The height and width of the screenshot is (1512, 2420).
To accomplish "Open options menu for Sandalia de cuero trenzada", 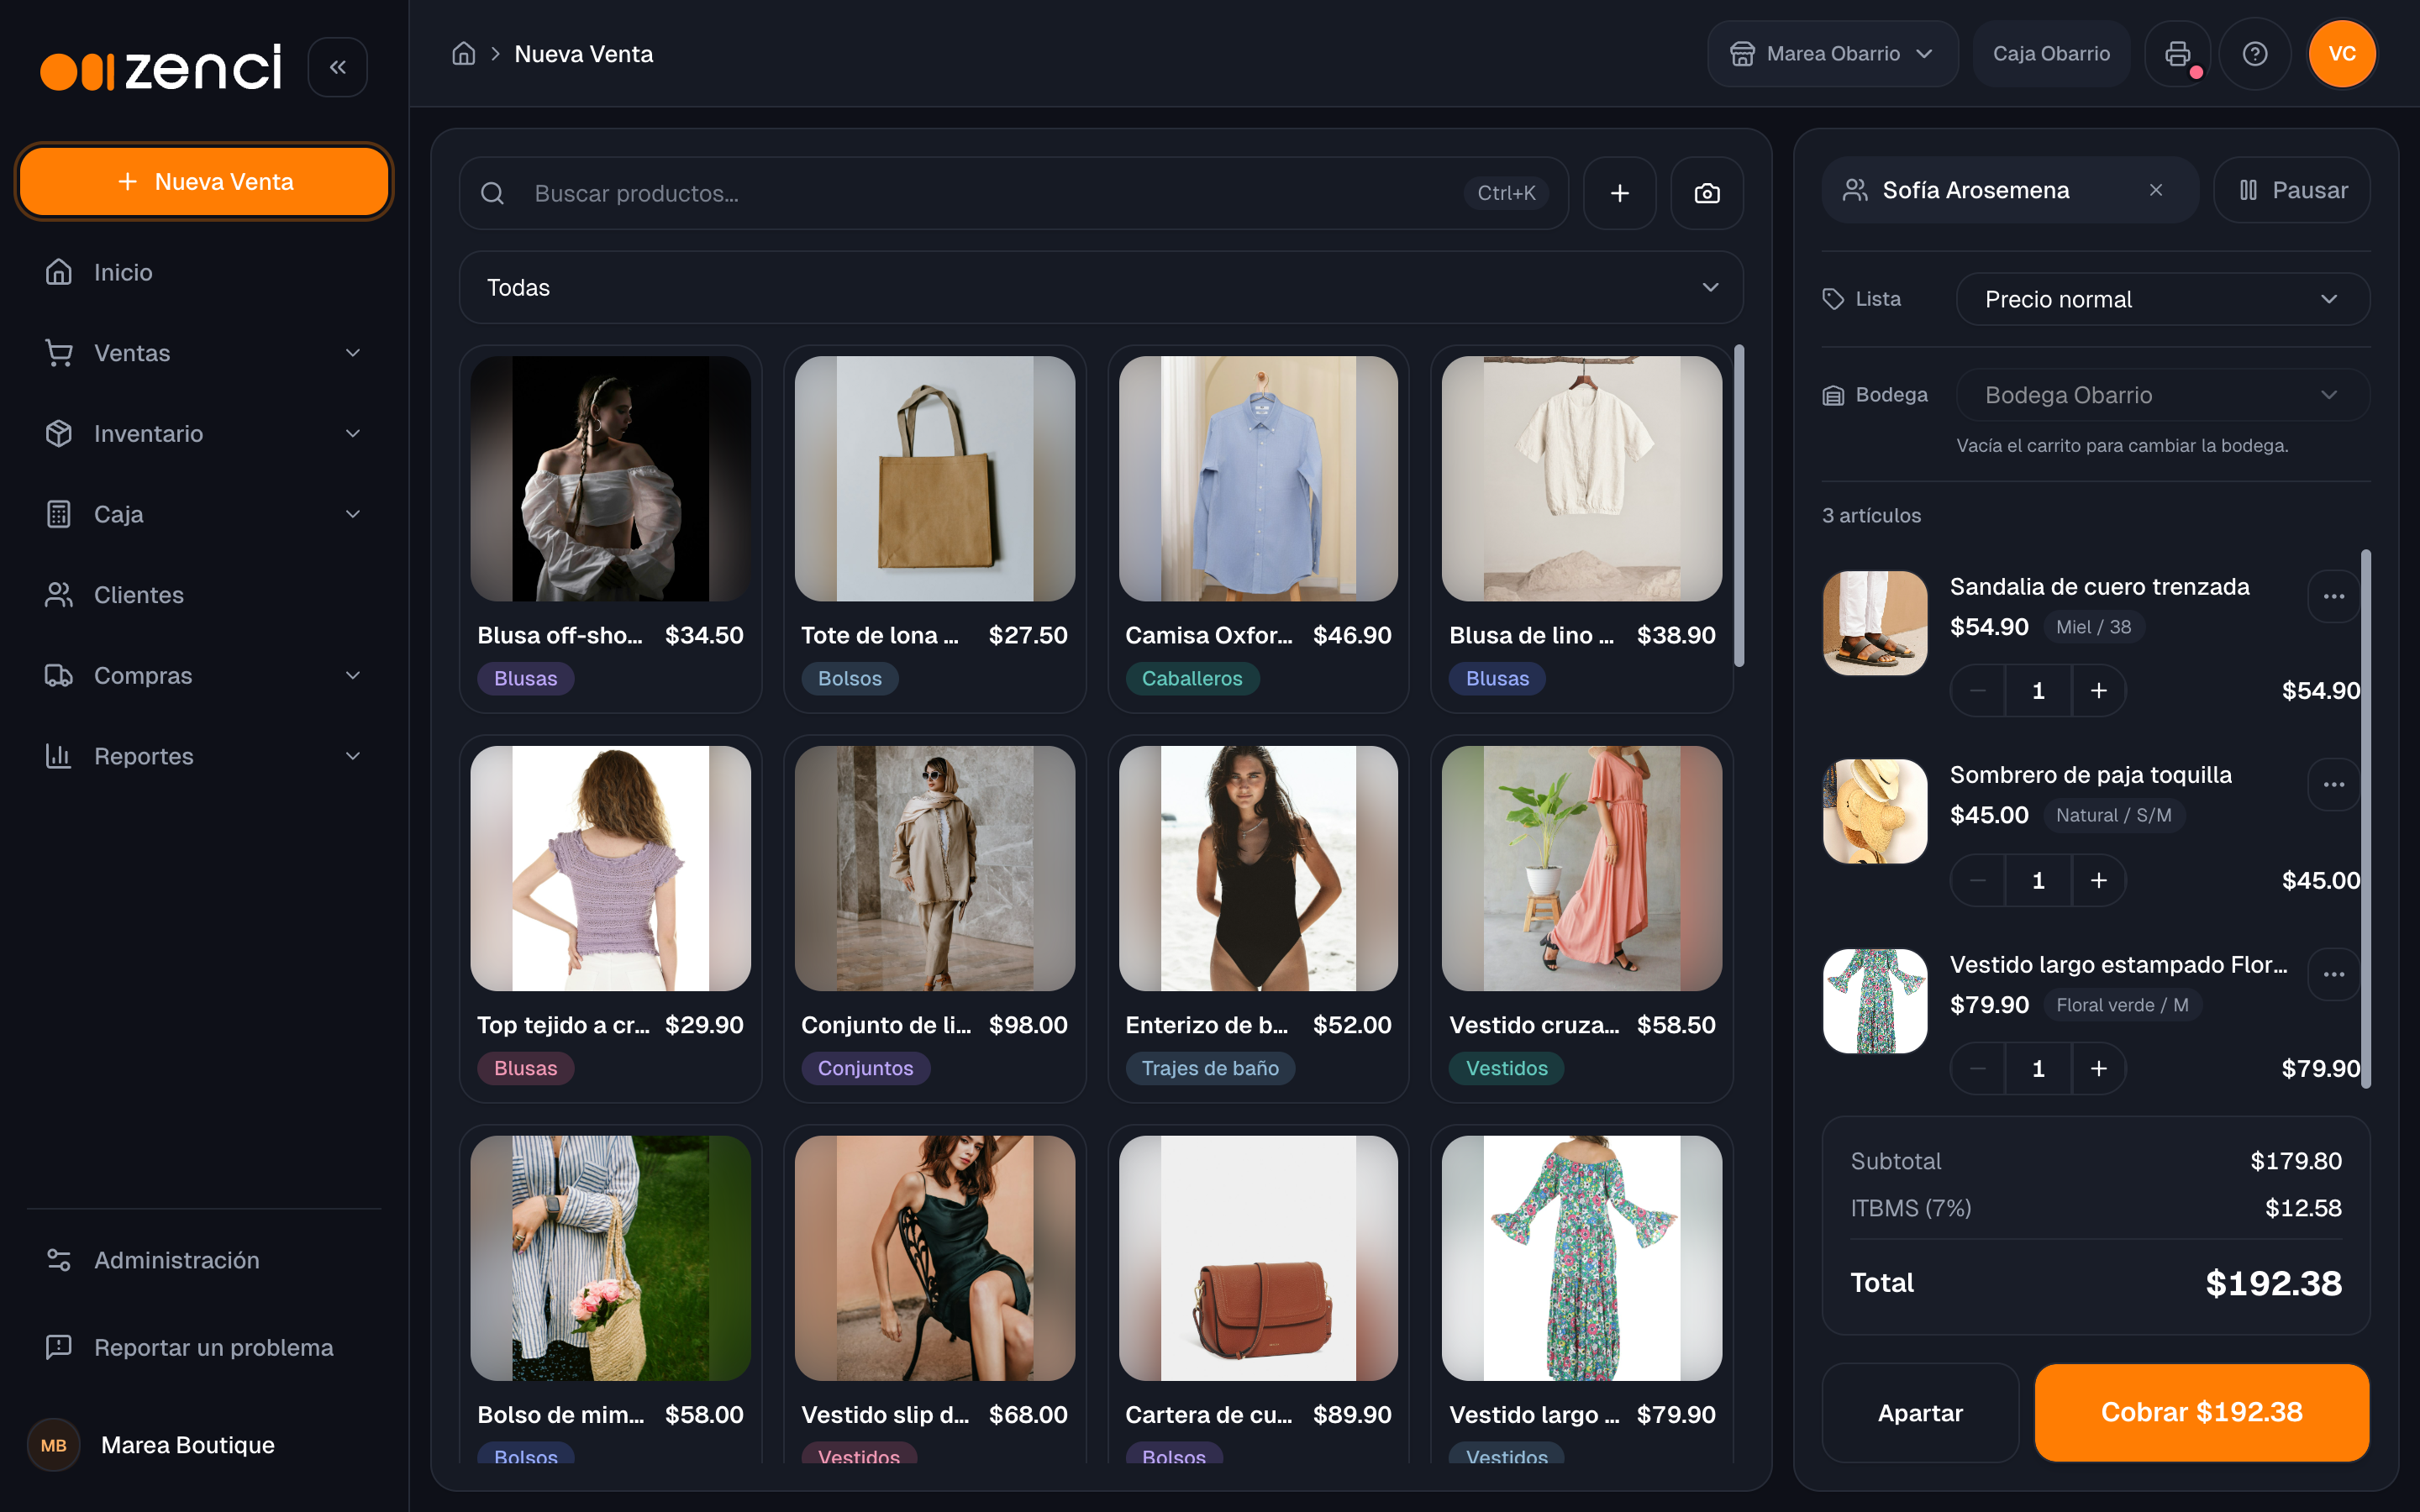I will click(2334, 596).
